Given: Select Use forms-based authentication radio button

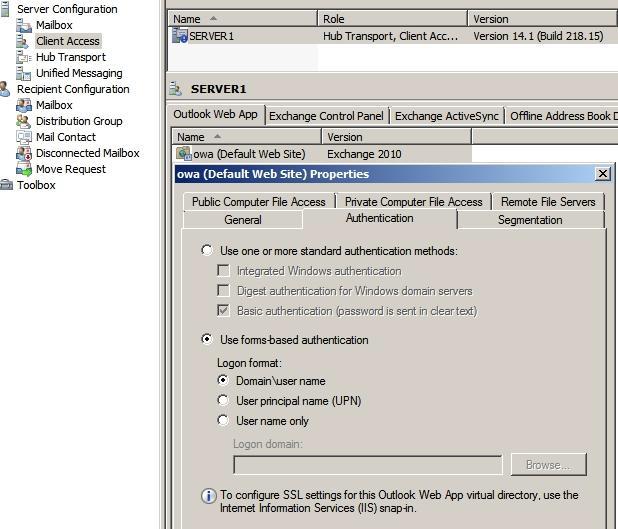Looking at the screenshot, I should 207,339.
